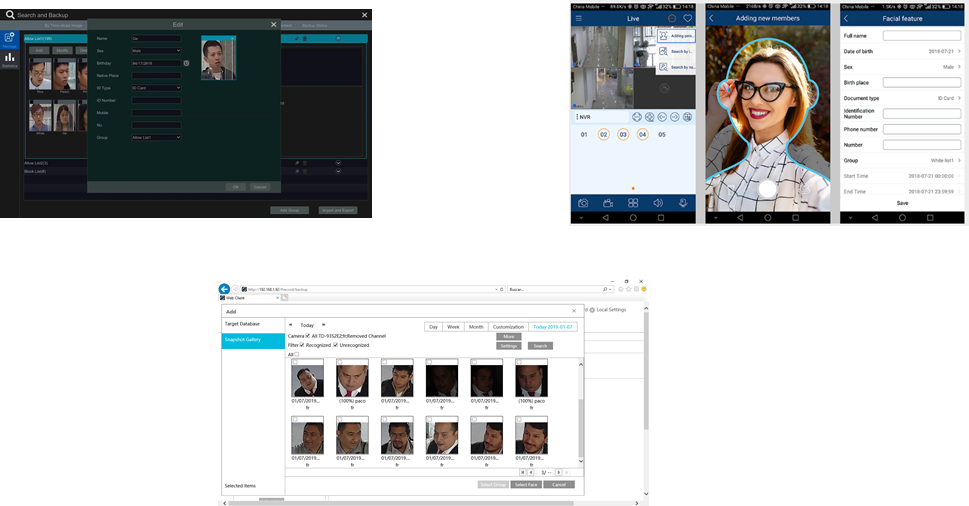This screenshot has width=969, height=506.
Task: Select channel 02 in Live screen
Action: click(604, 134)
